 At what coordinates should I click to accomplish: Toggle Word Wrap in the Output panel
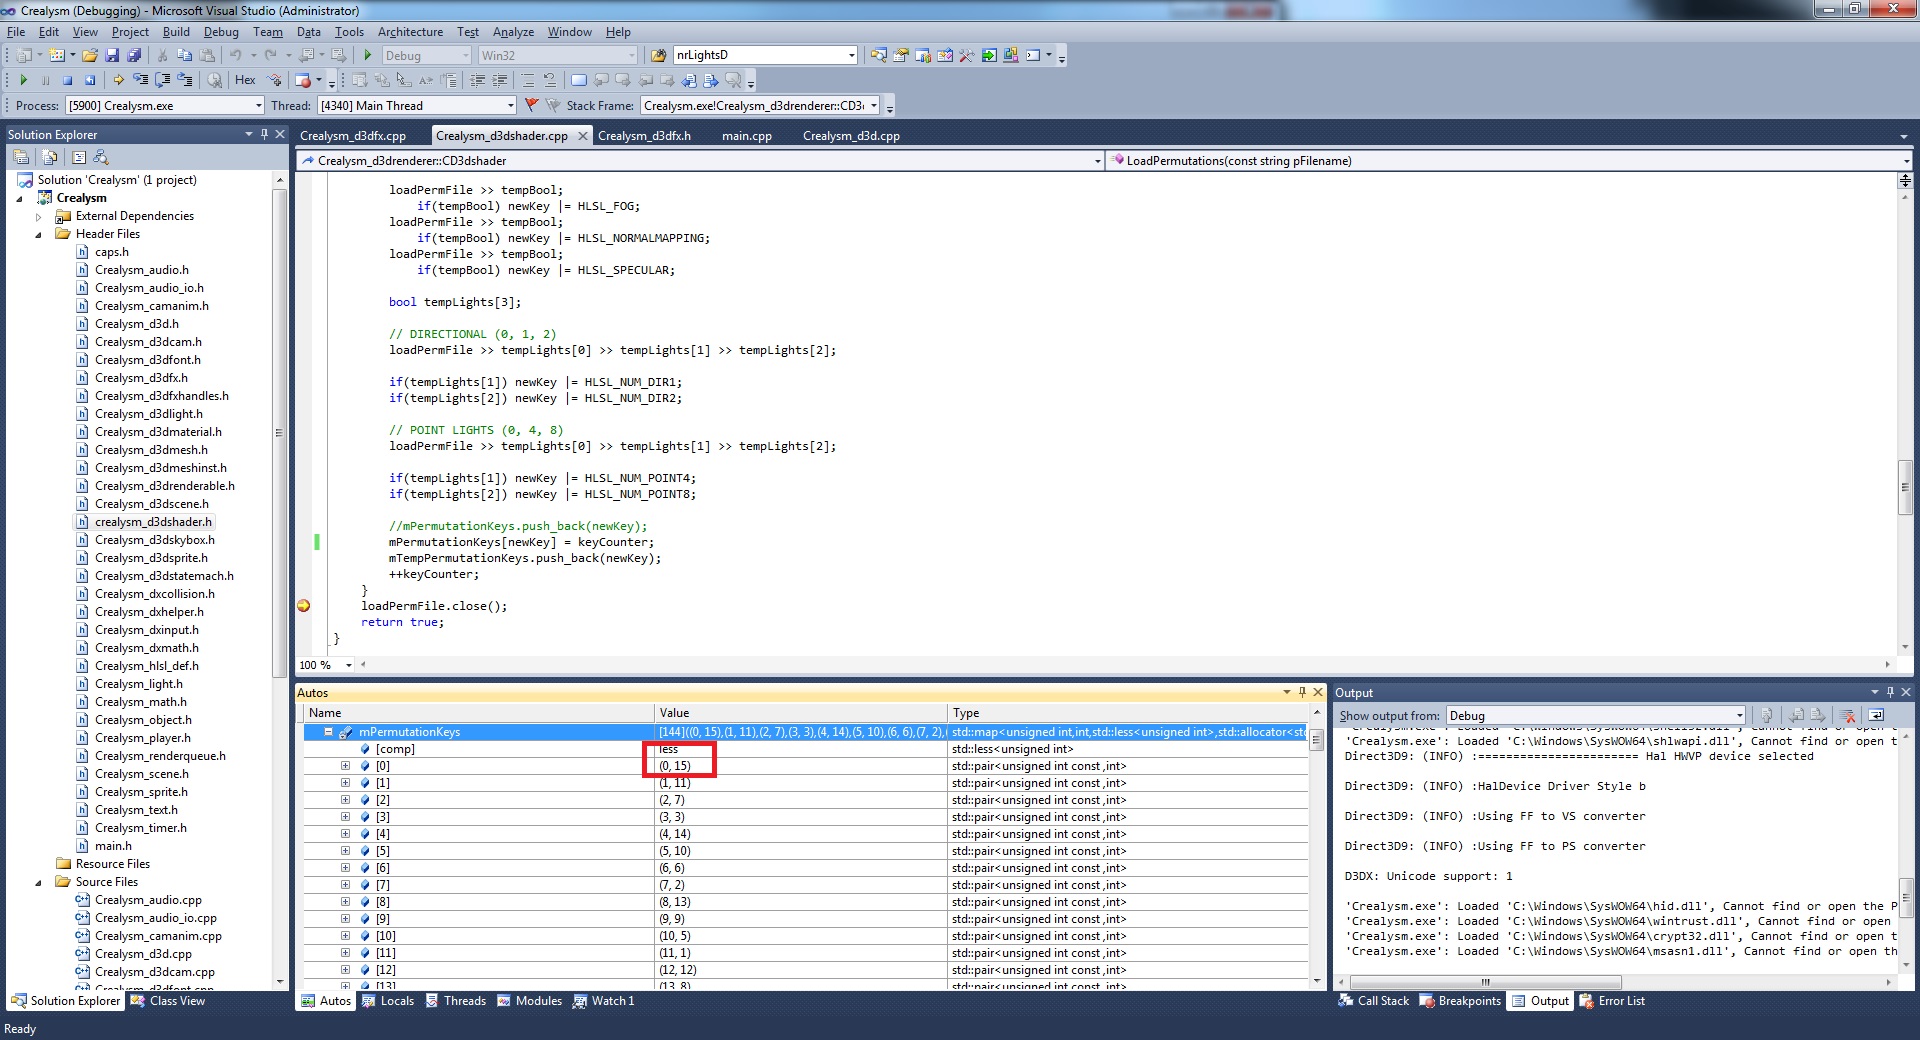click(x=1876, y=716)
